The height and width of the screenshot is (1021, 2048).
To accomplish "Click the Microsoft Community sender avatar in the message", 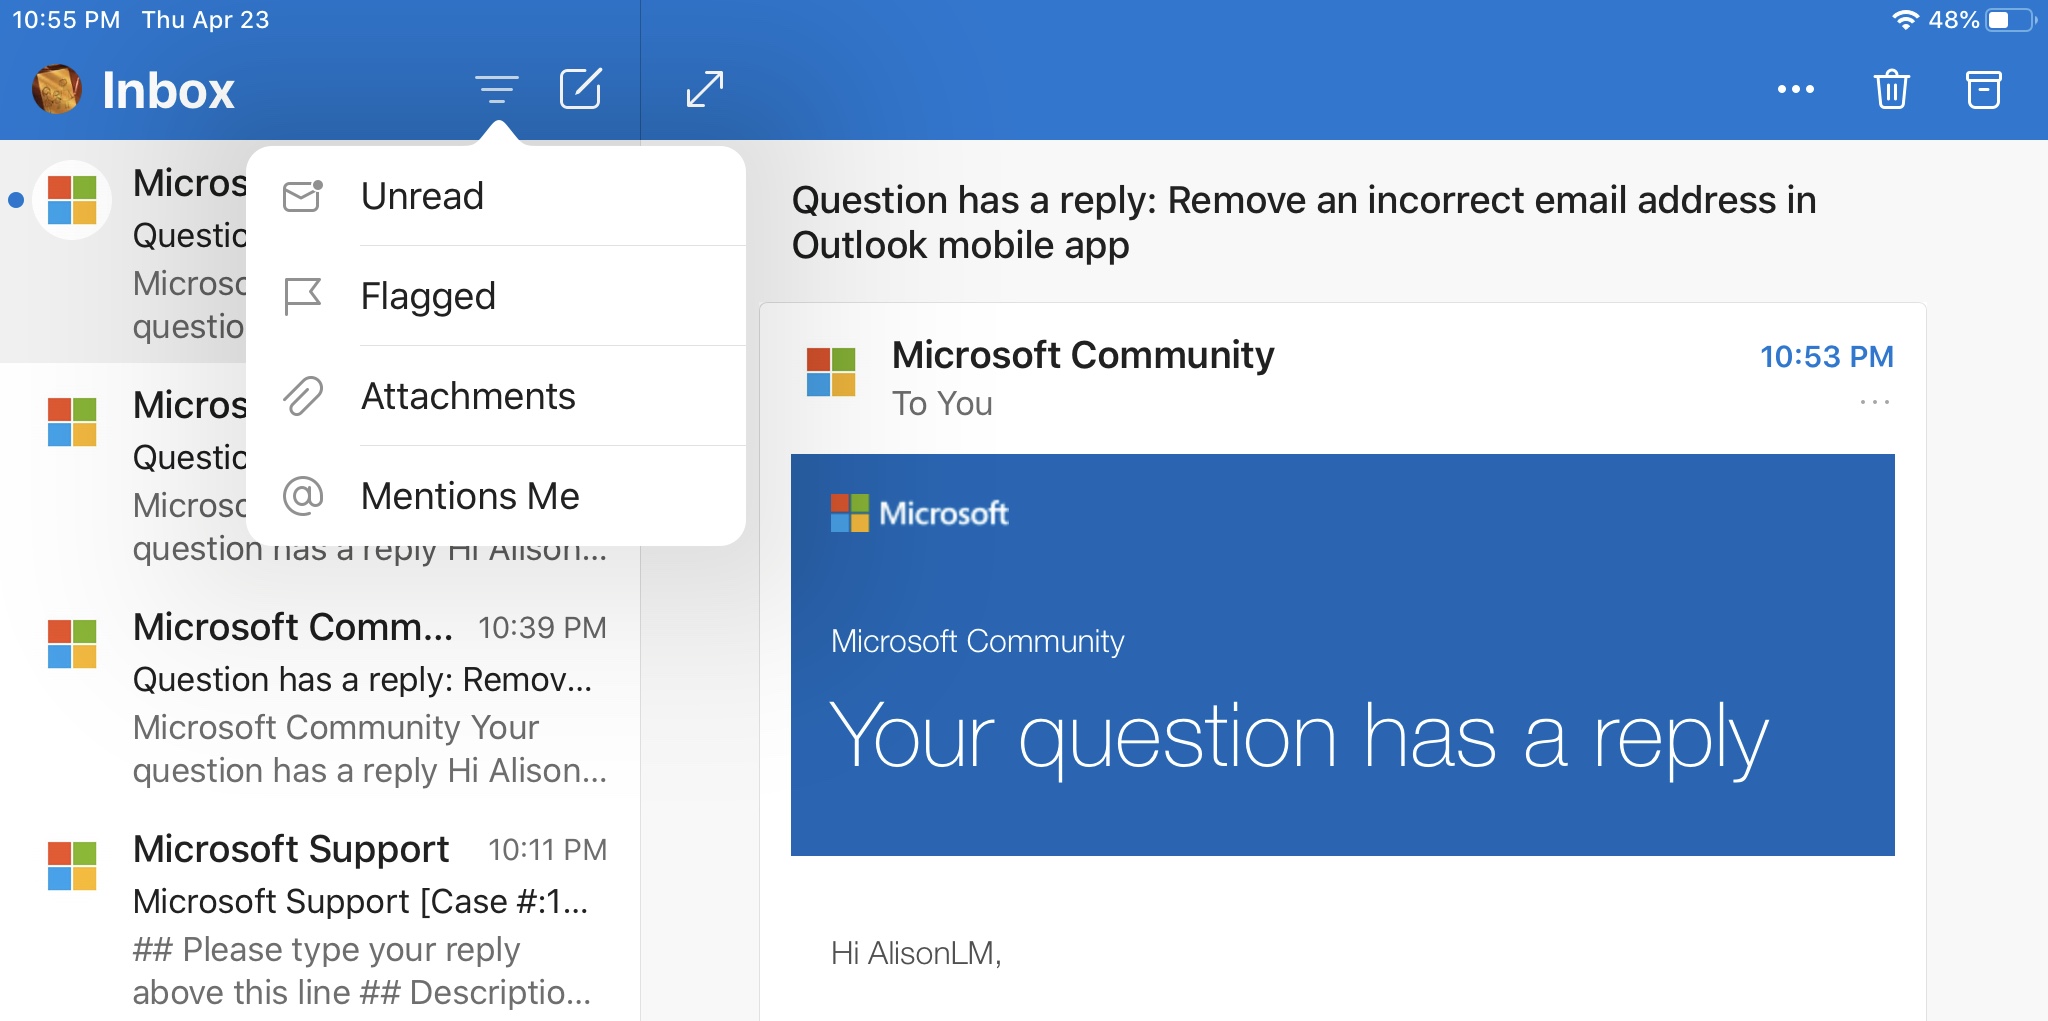I will (831, 372).
